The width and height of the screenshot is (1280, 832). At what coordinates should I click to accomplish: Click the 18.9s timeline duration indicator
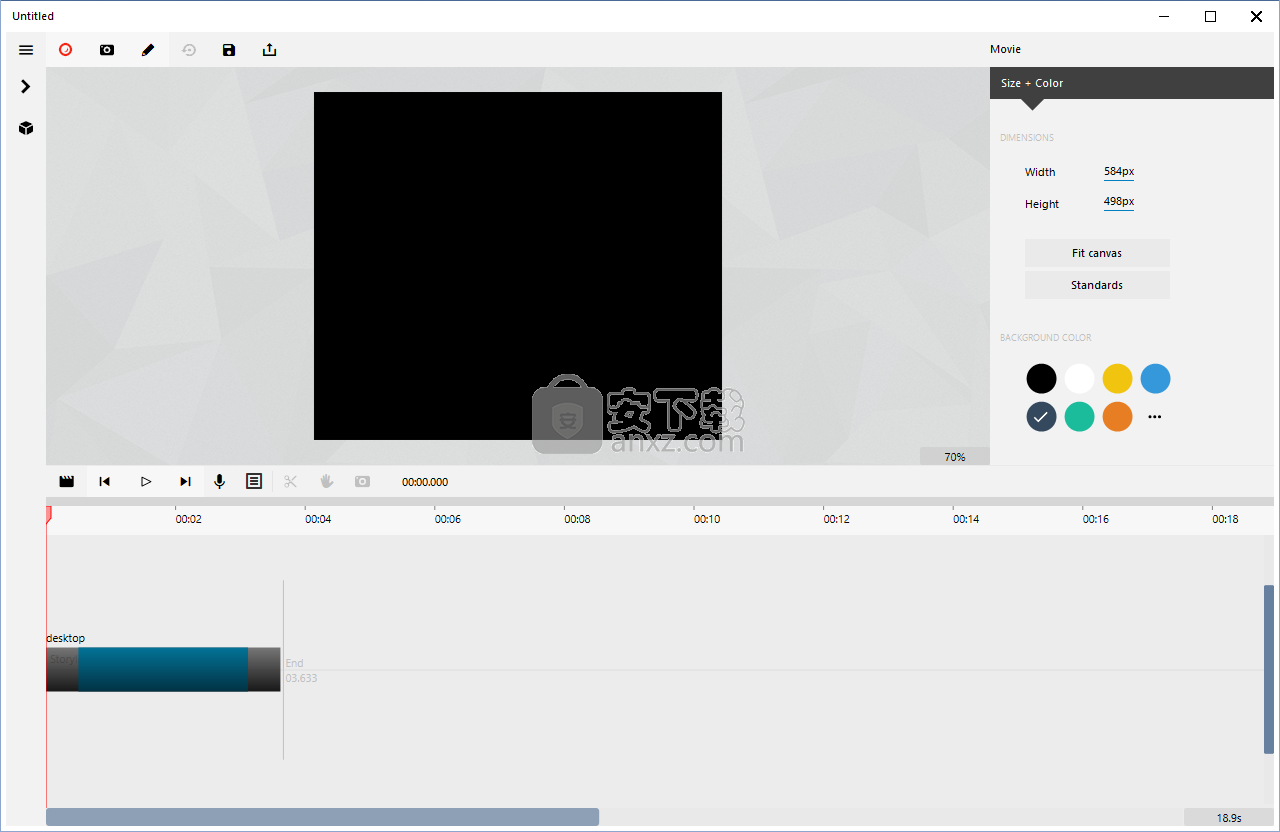click(x=1229, y=817)
